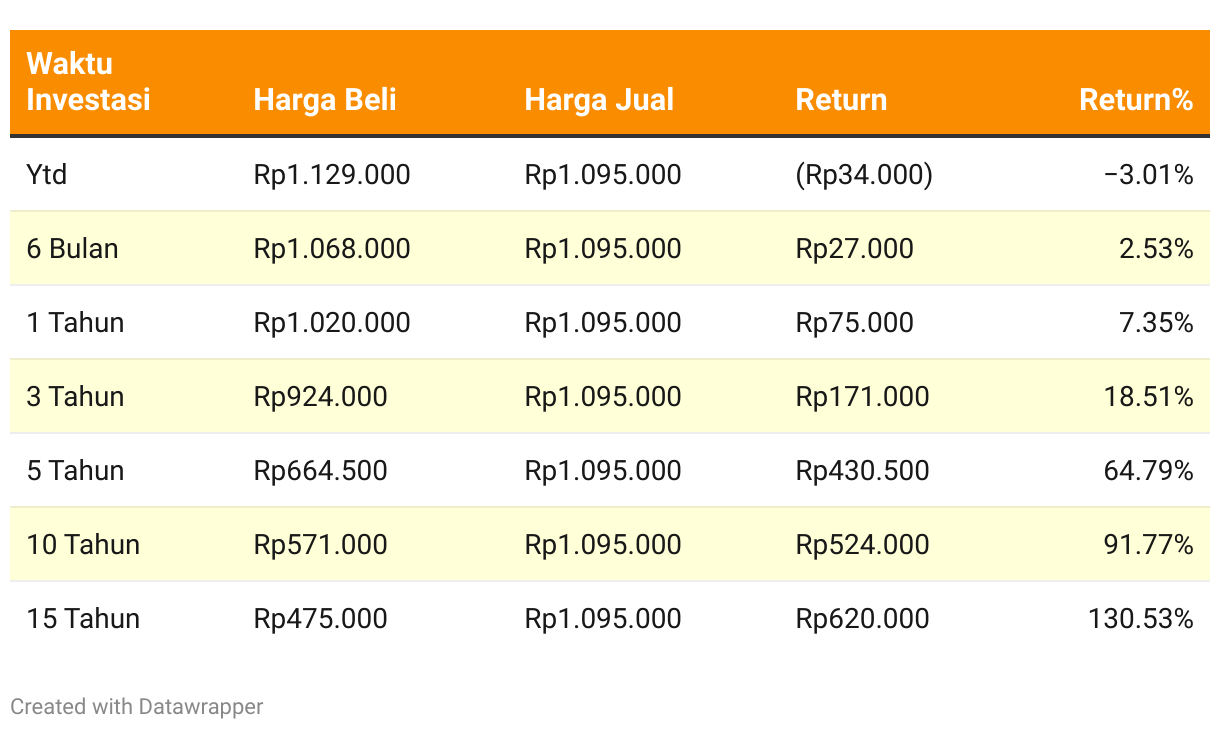The height and width of the screenshot is (730, 1220).
Task: Select the 15 Tahun row label
Action: tap(83, 619)
